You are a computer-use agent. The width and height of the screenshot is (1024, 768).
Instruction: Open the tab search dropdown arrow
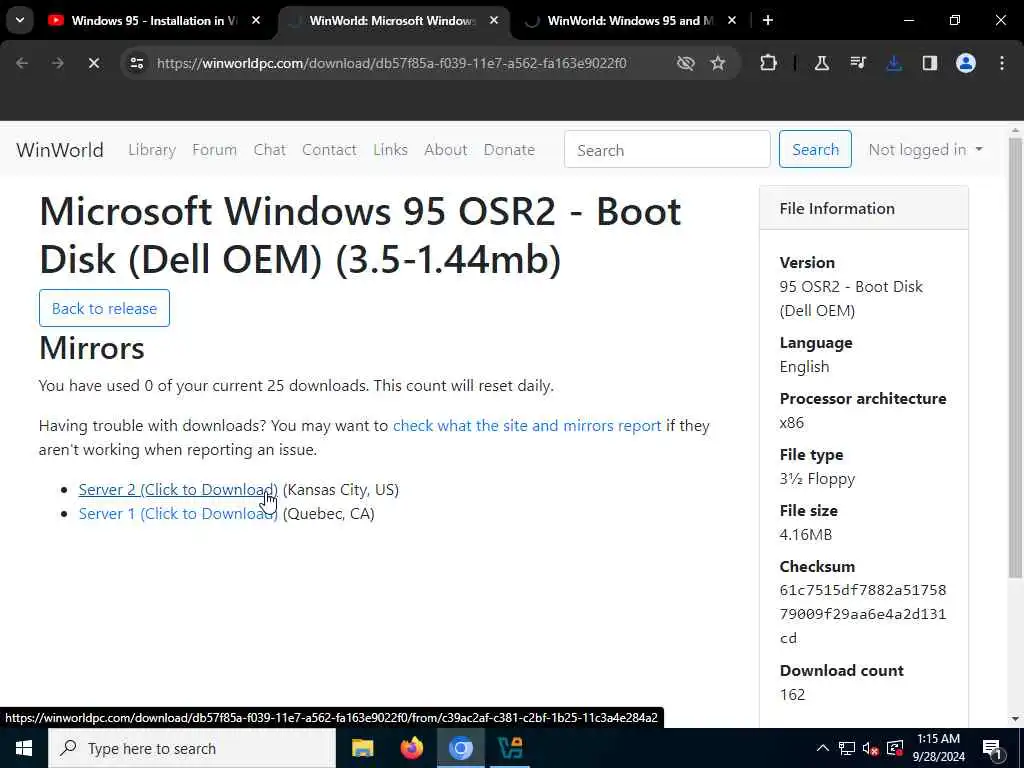(20, 20)
